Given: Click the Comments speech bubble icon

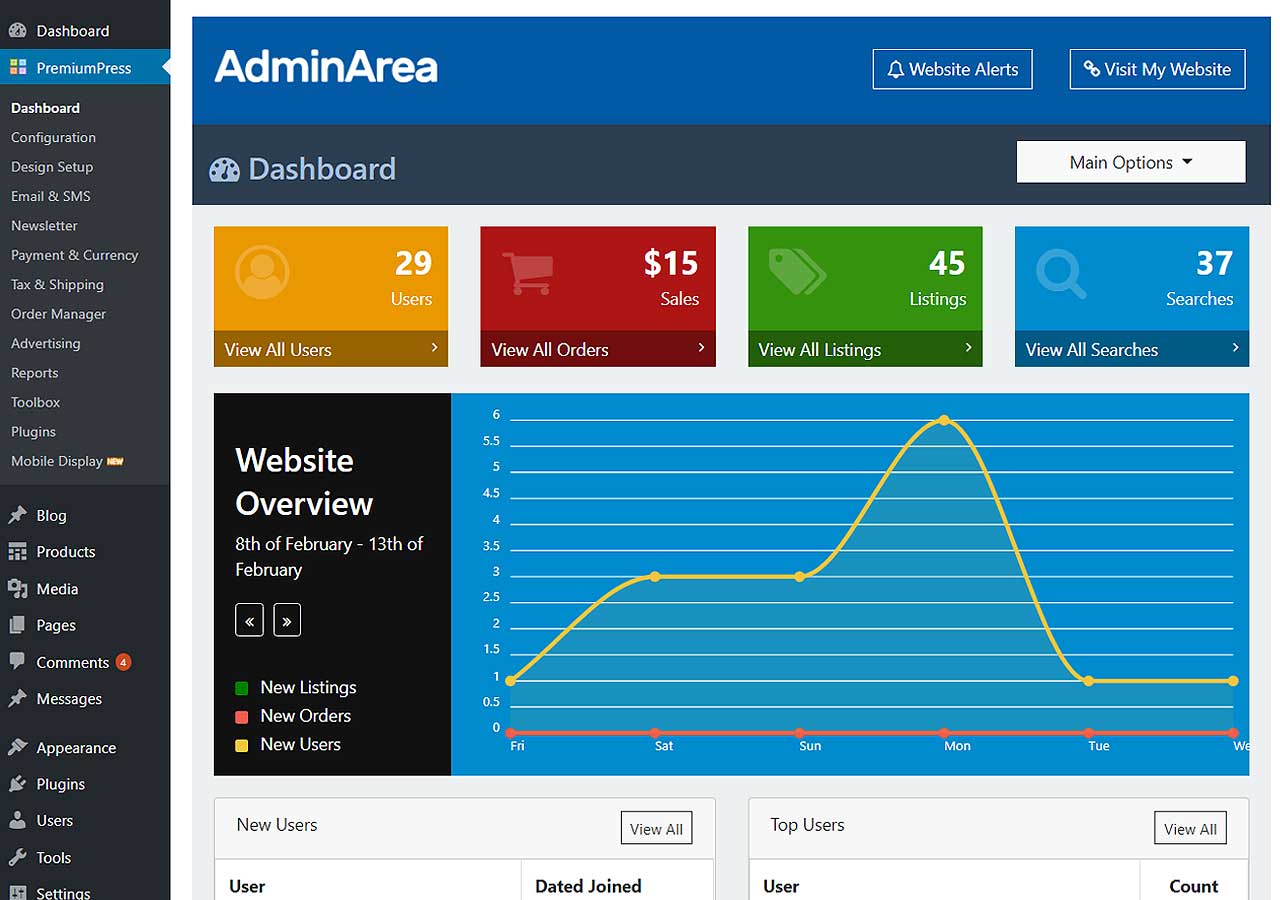Looking at the screenshot, I should tap(17, 662).
